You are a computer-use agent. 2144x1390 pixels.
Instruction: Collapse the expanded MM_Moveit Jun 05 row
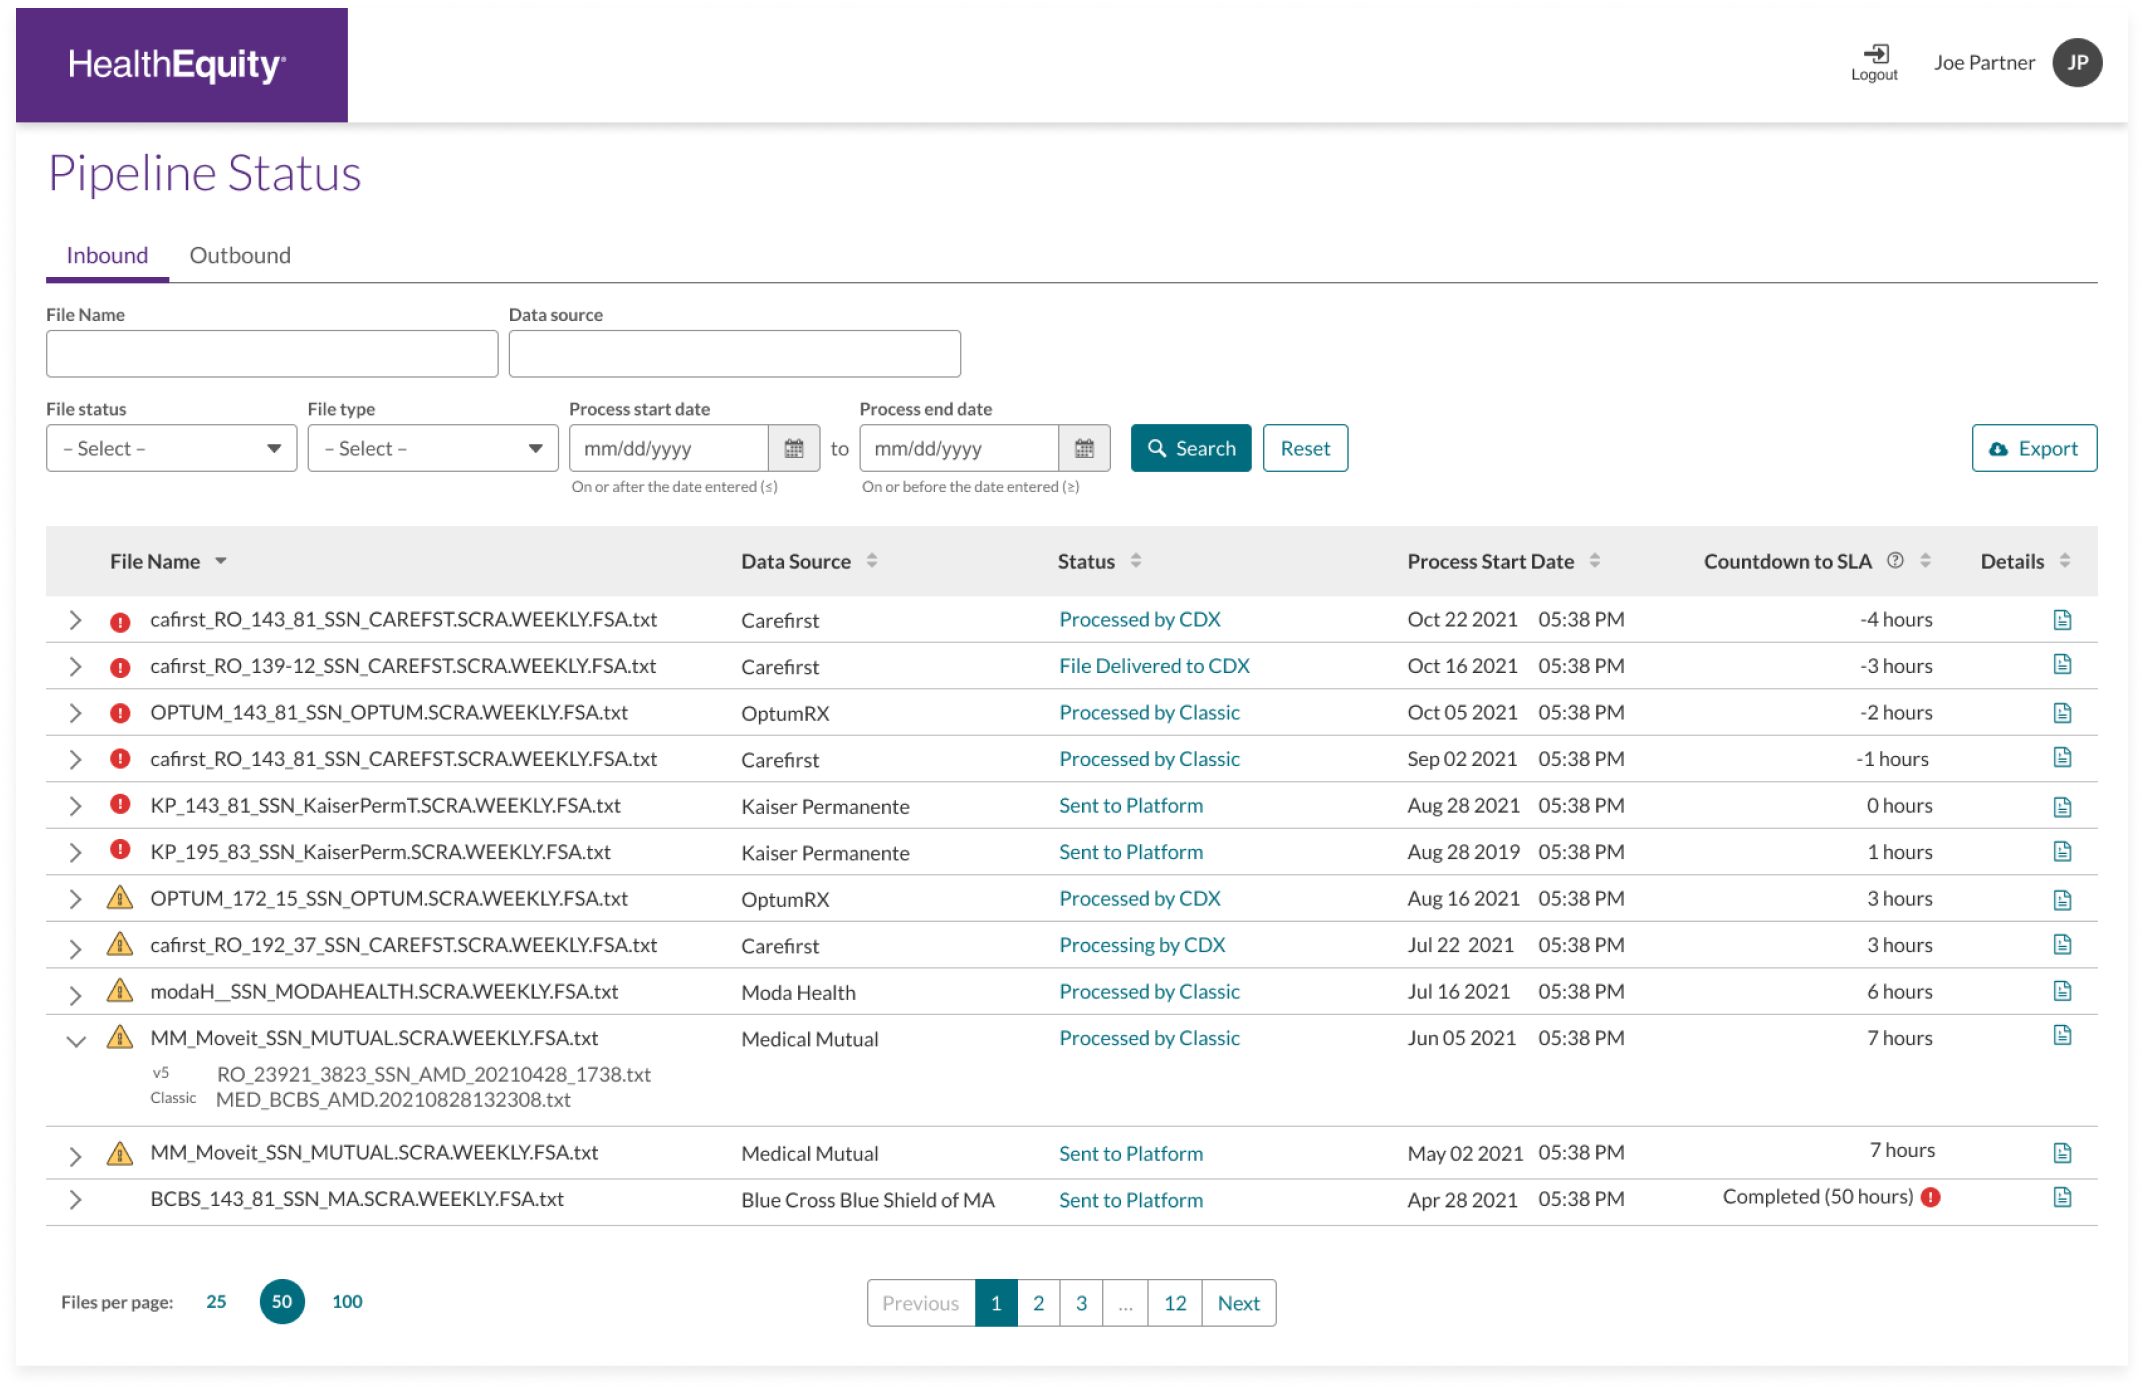(x=76, y=1041)
